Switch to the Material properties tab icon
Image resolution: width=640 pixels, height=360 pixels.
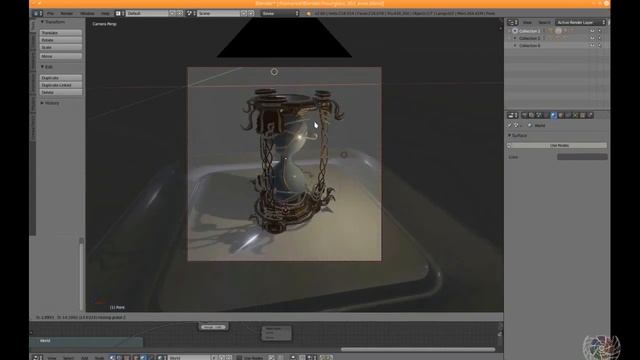(590, 116)
